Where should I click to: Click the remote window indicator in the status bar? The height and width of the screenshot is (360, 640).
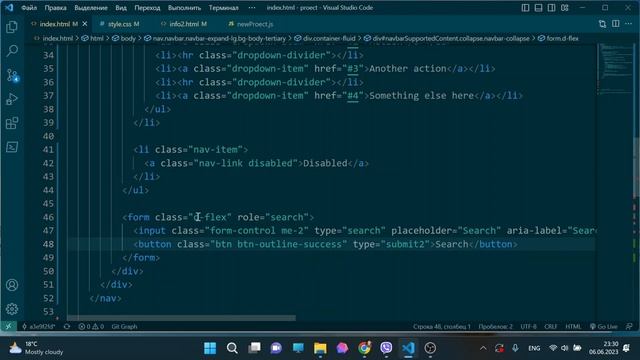(x=8, y=327)
